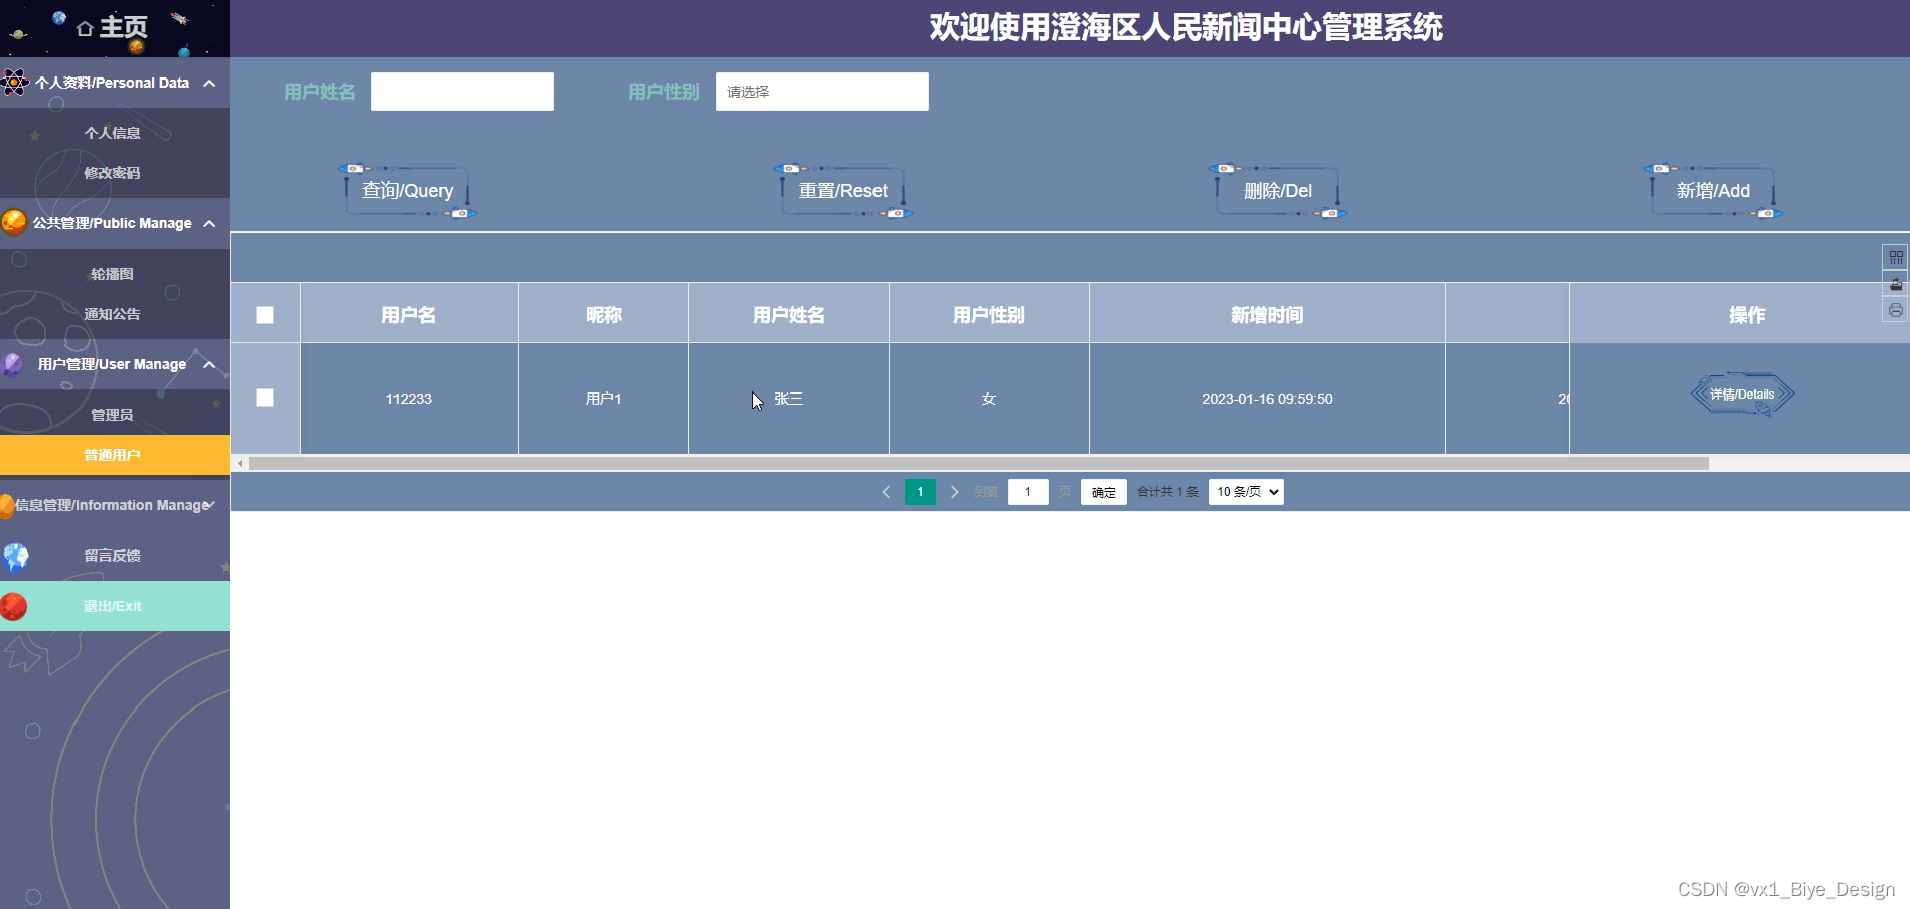Click the globe icon beside 留言反馈
The width and height of the screenshot is (1910, 909).
pyautogui.click(x=16, y=556)
